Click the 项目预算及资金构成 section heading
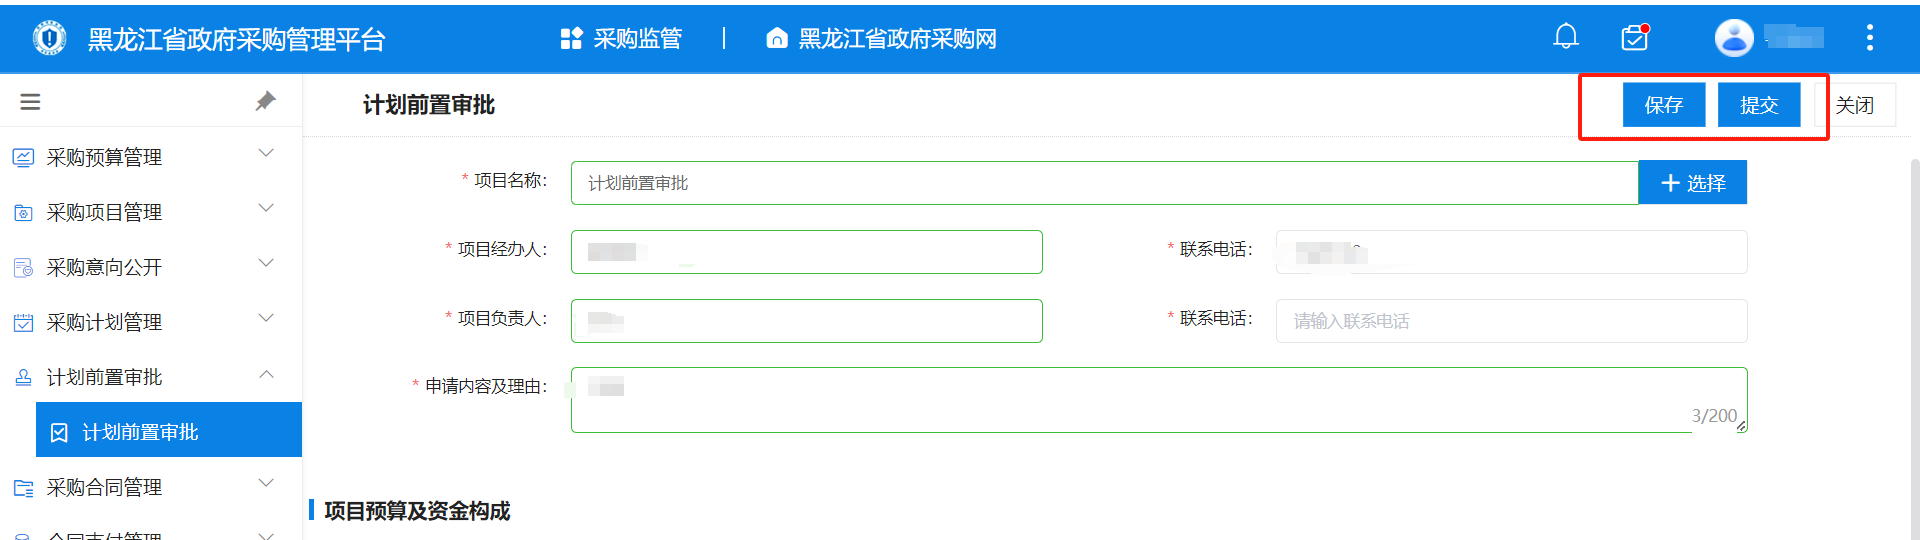This screenshot has width=1920, height=540. tap(417, 511)
